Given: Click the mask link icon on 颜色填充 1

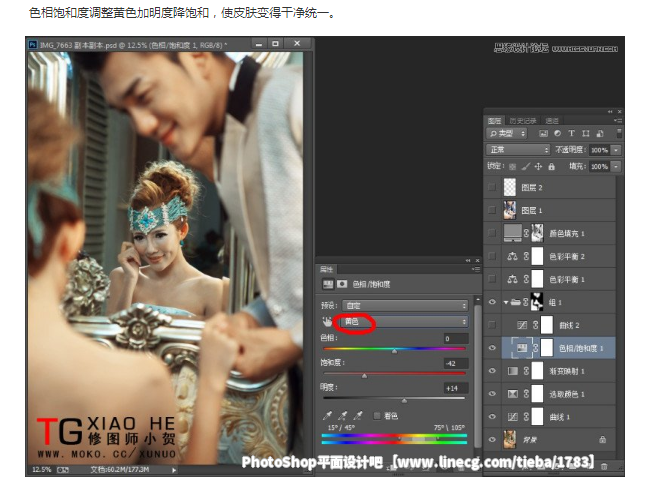Looking at the screenshot, I should (x=526, y=233).
